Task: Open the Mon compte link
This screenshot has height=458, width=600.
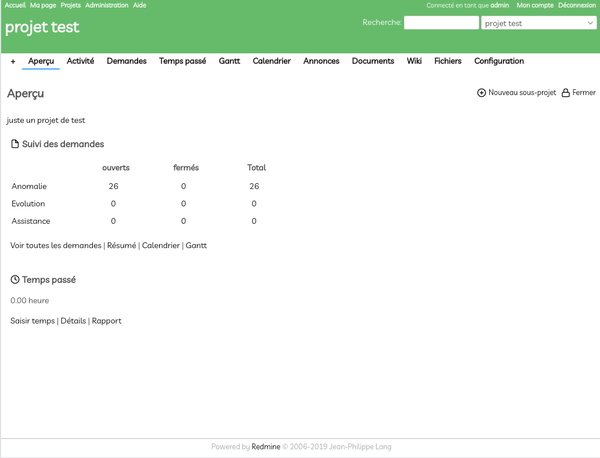Action: click(533, 5)
